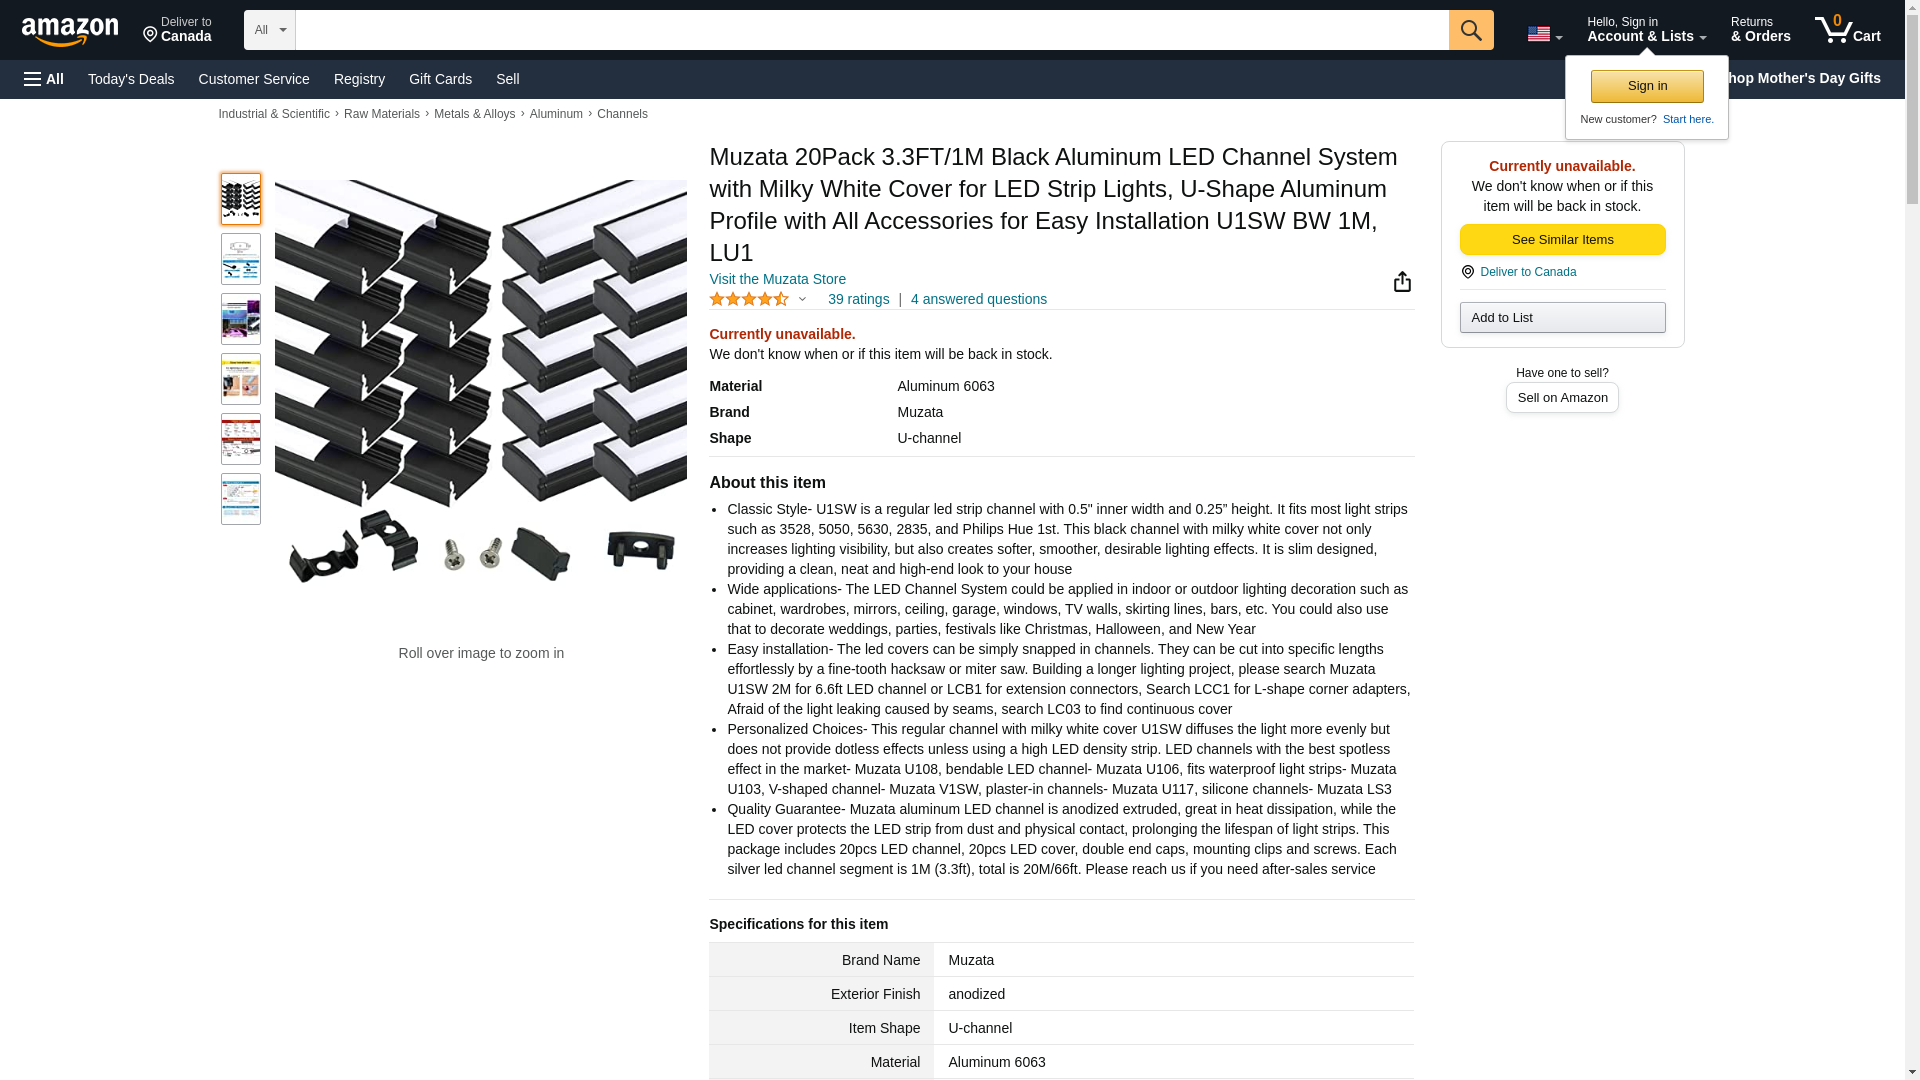
Task: Click the star rating icons
Action: 749,299
